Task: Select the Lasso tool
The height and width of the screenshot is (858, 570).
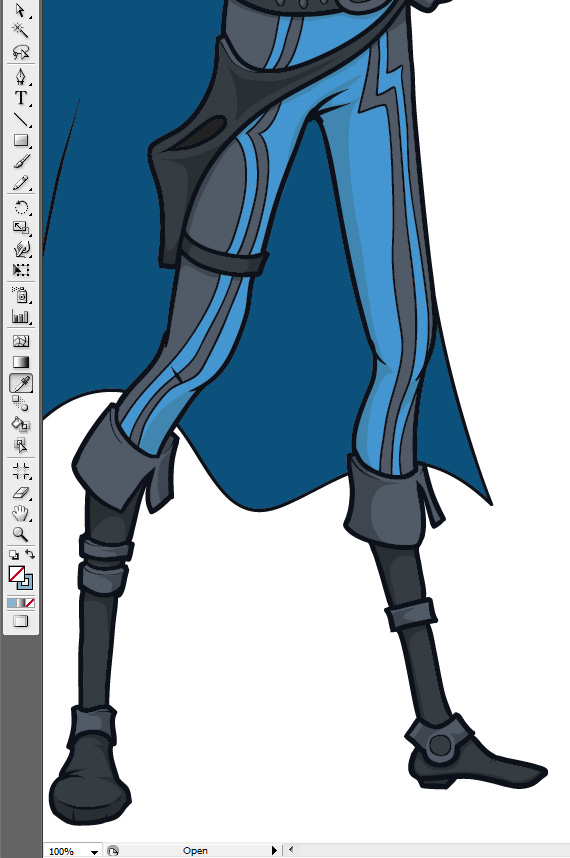Action: [20, 52]
